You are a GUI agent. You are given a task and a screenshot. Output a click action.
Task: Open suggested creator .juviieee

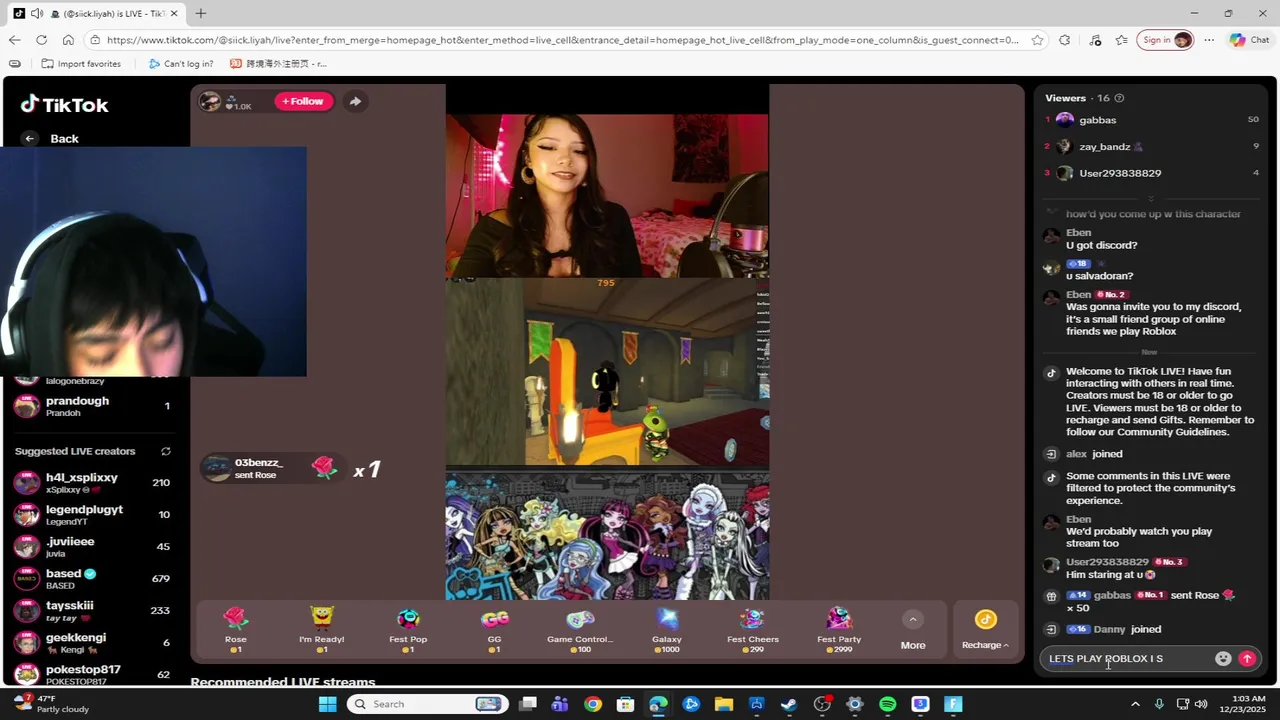click(x=92, y=547)
